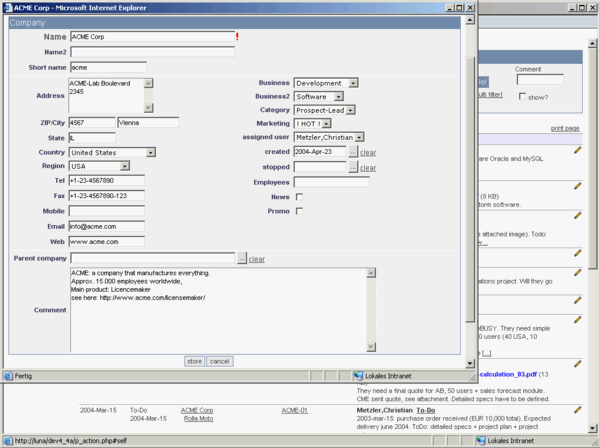Click the To-Do link after Metzler,Christian
This screenshot has height=448, width=600.
[426, 410]
